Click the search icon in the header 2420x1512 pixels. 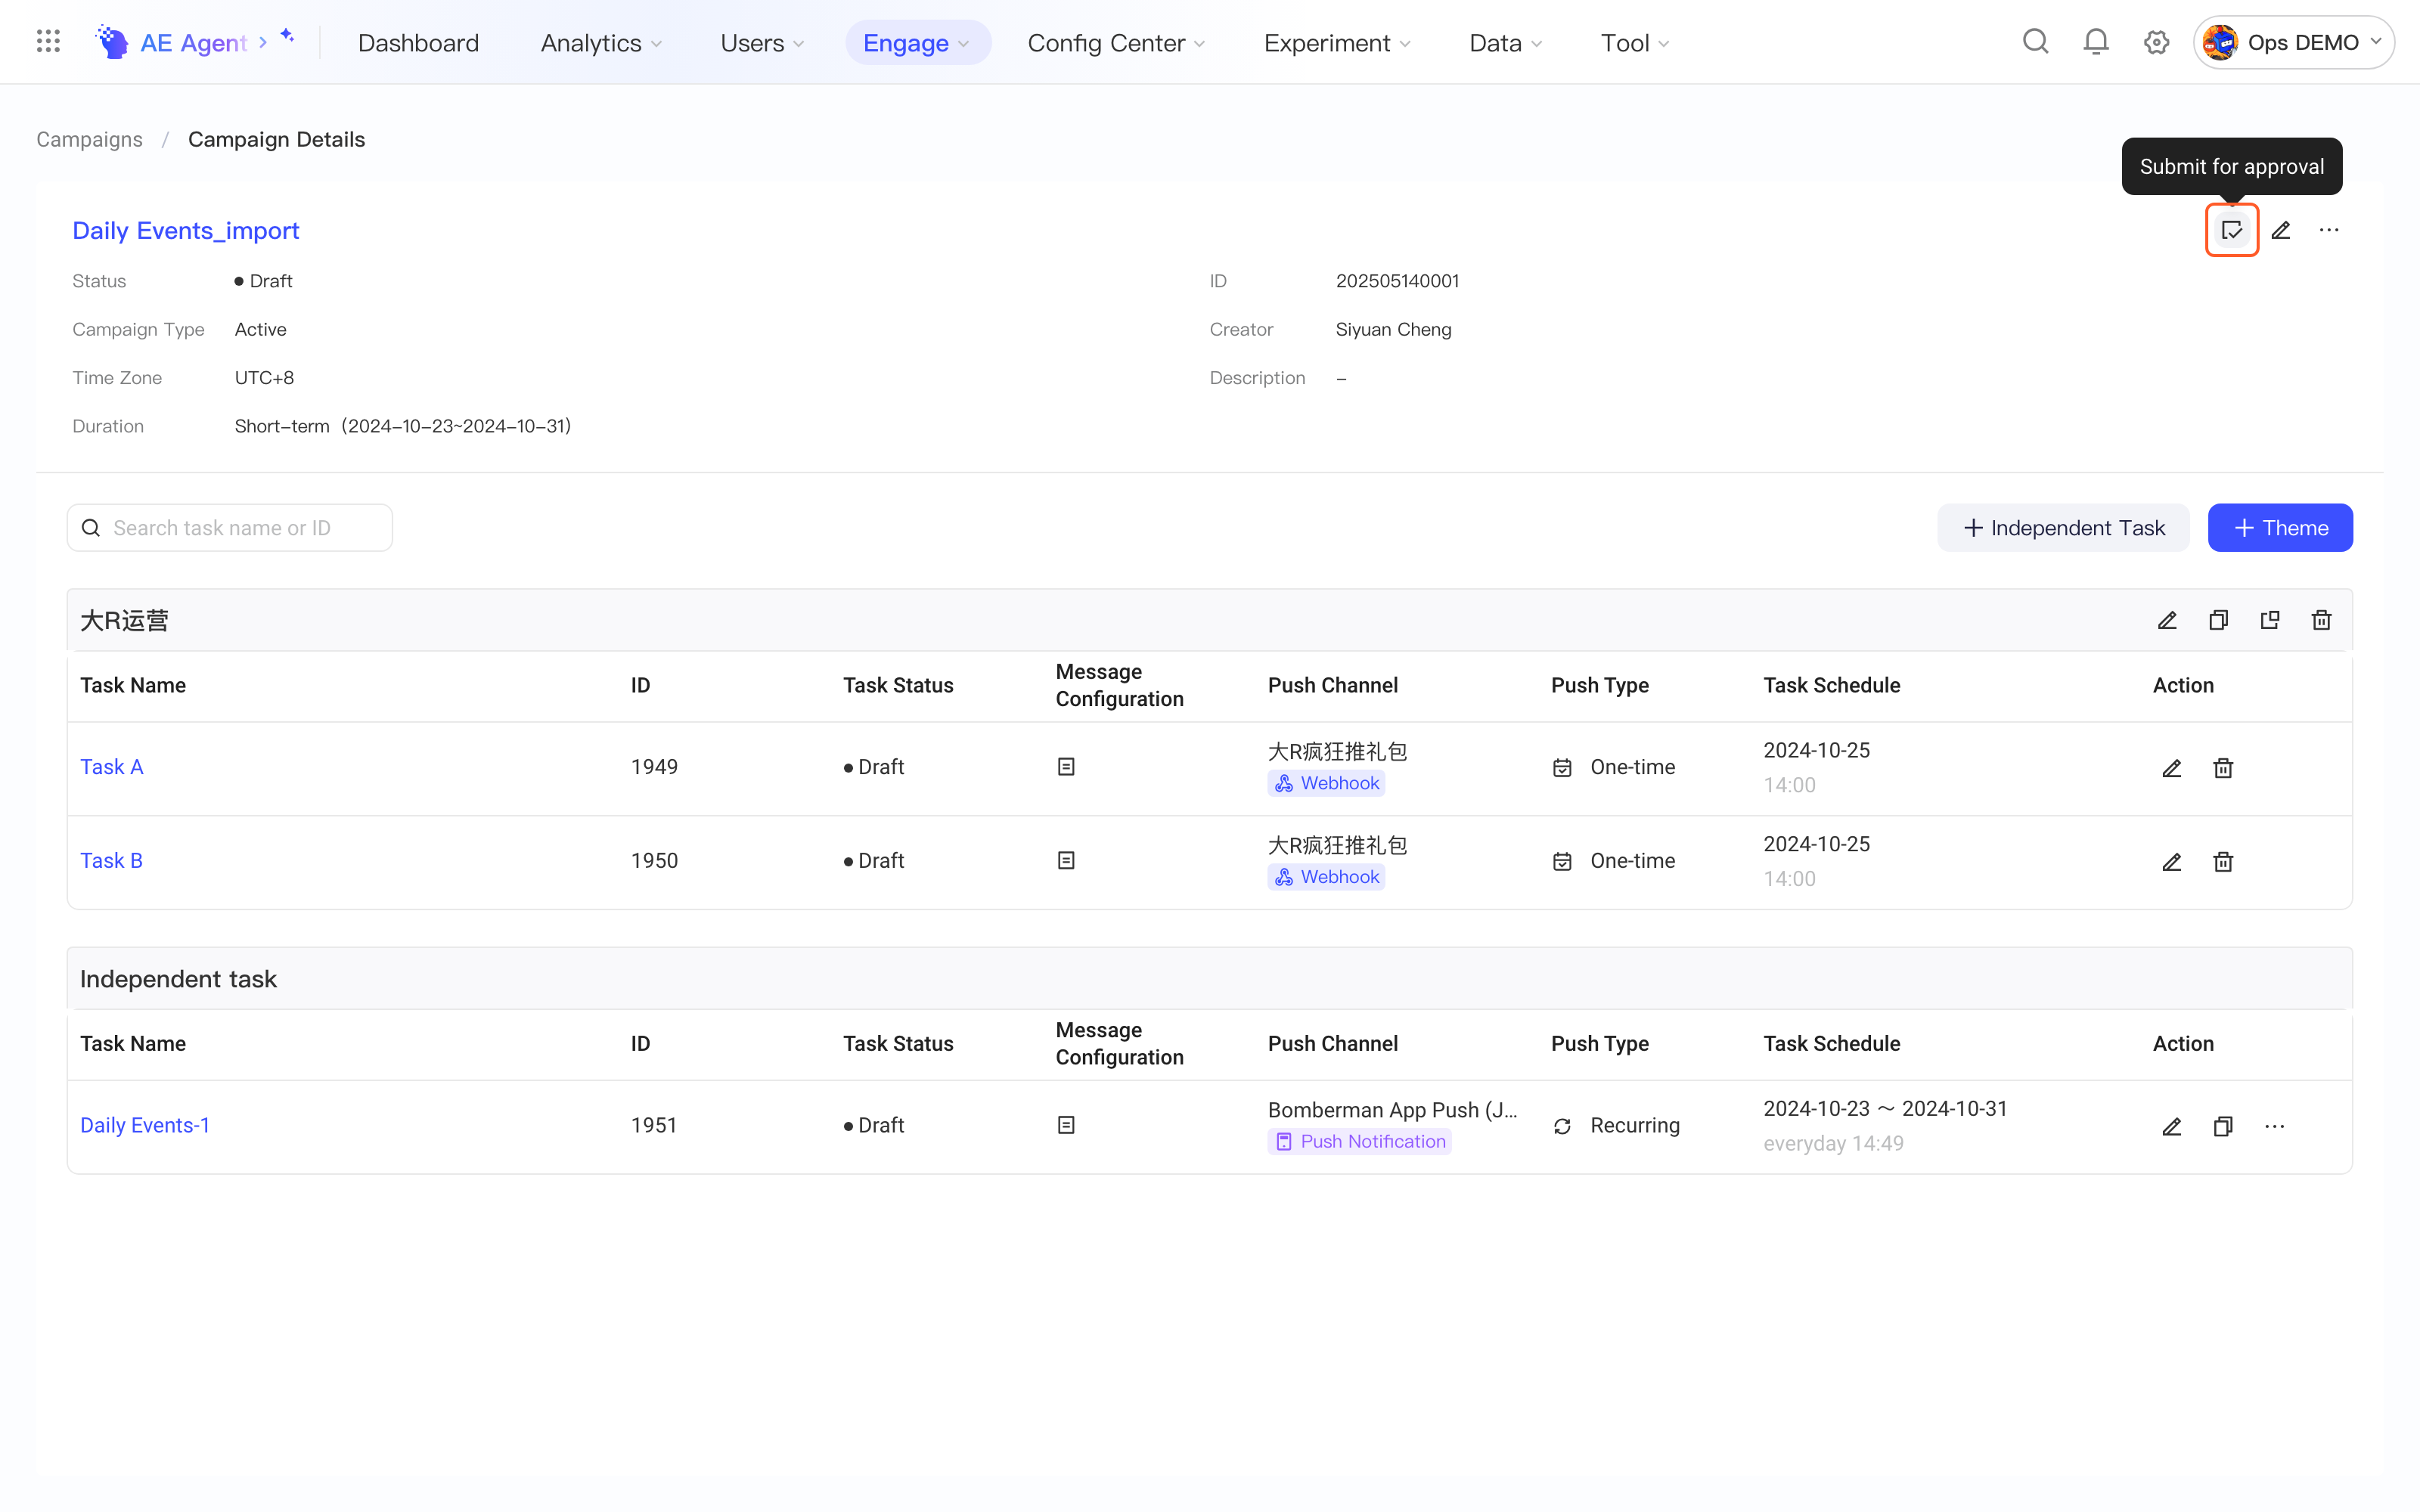2035,42
